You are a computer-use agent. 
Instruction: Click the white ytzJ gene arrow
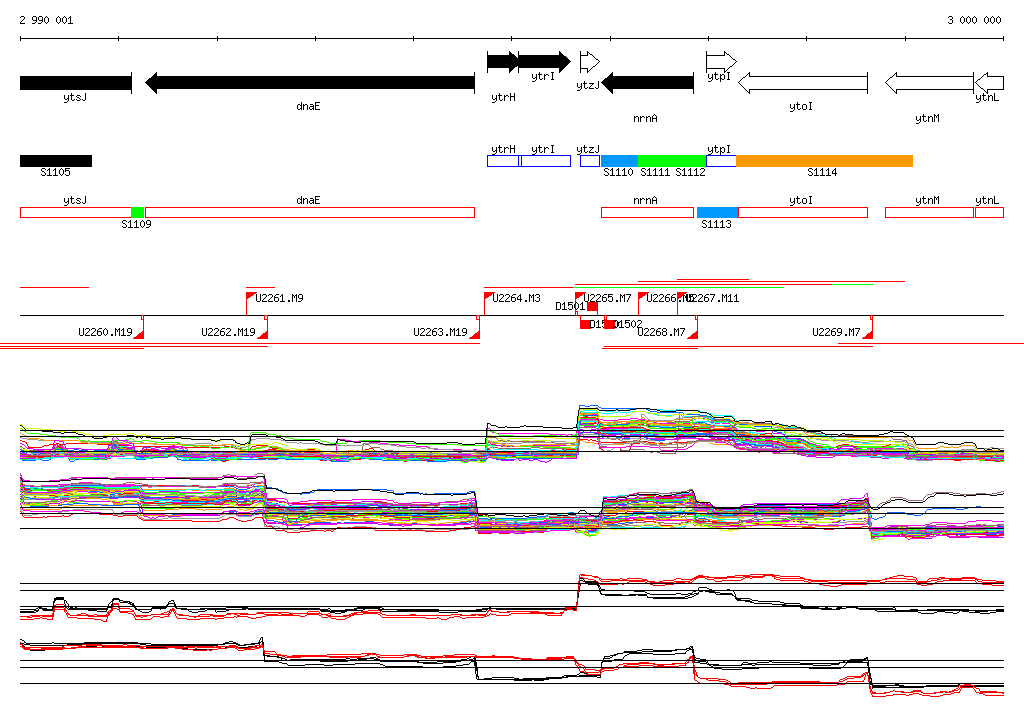[590, 62]
